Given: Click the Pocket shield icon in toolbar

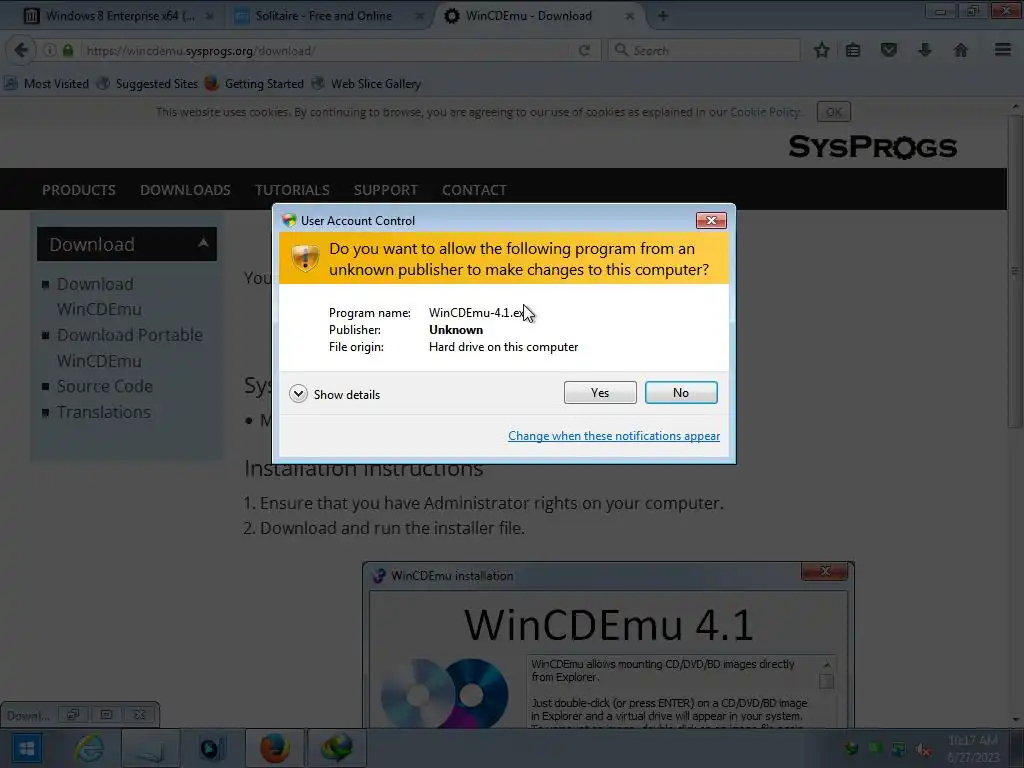Looking at the screenshot, I should point(889,50).
